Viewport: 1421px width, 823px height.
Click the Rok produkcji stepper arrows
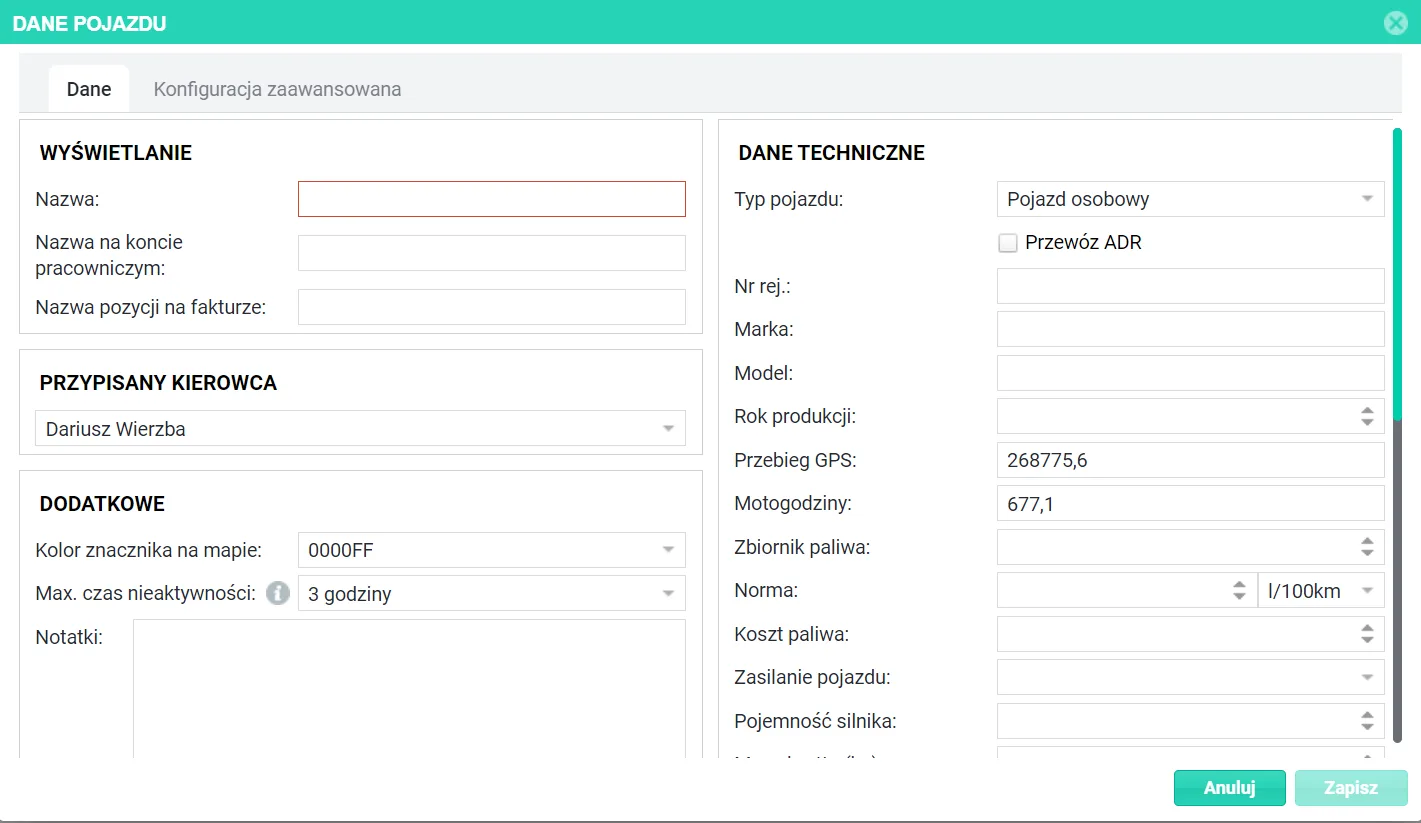tap(1367, 416)
